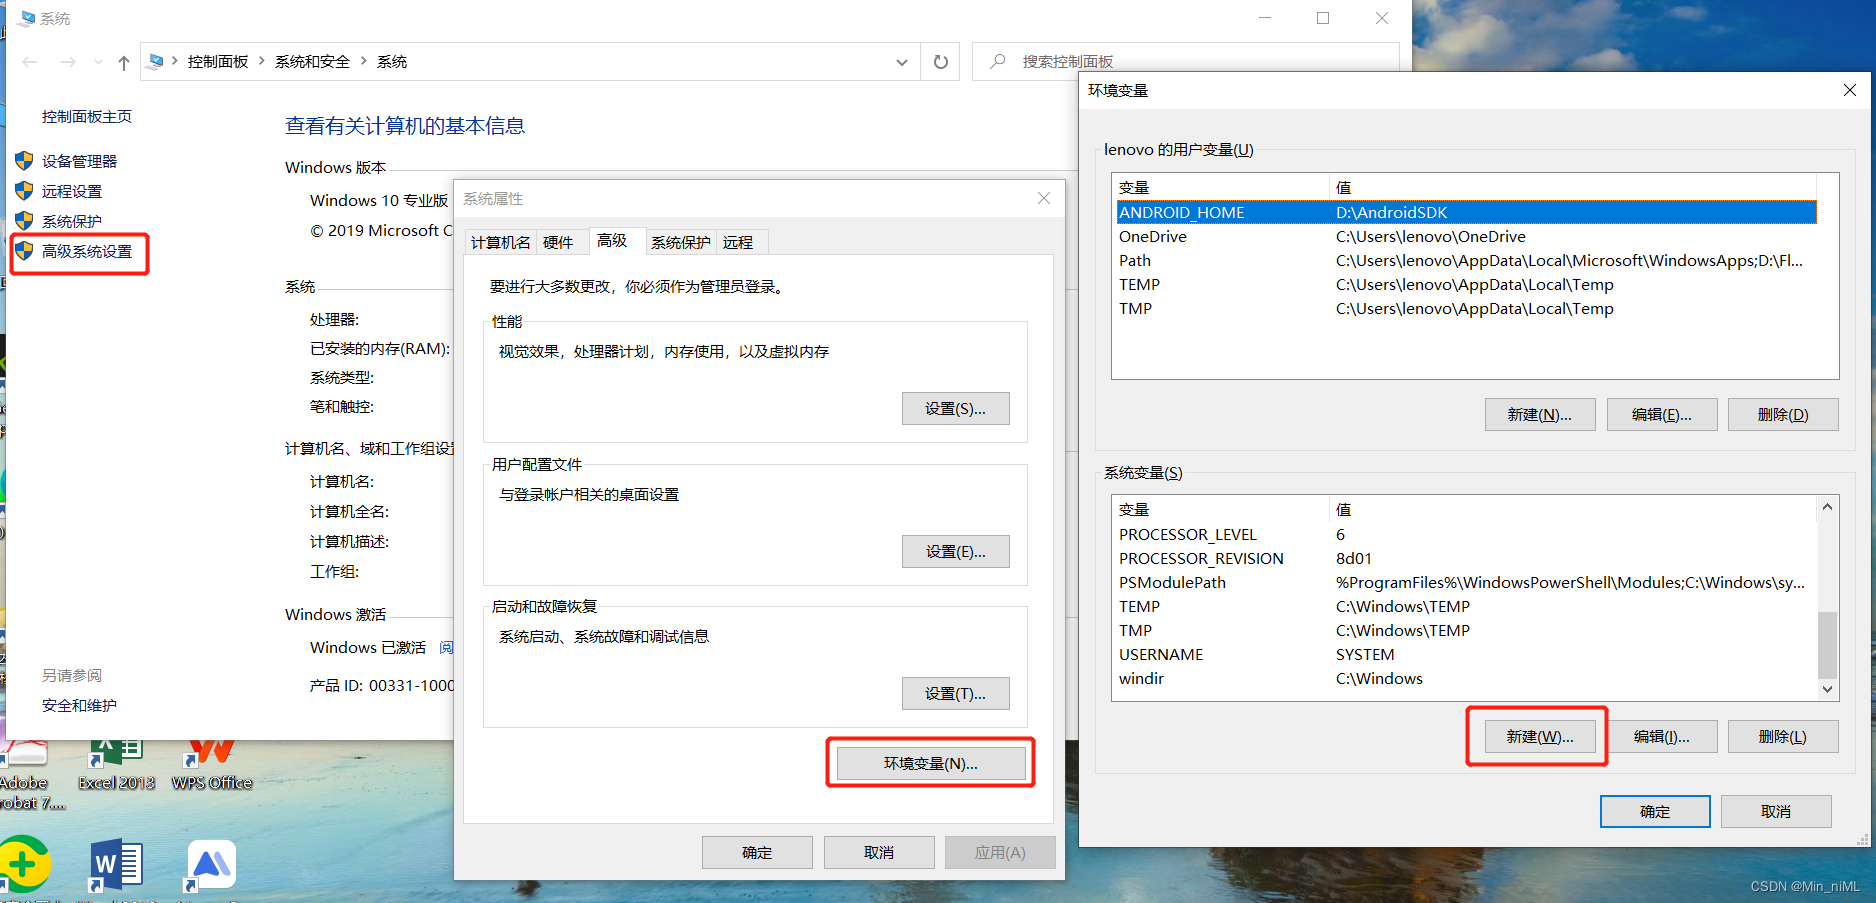Select 高级系统设置 in the left panel

pyautogui.click(x=89, y=252)
